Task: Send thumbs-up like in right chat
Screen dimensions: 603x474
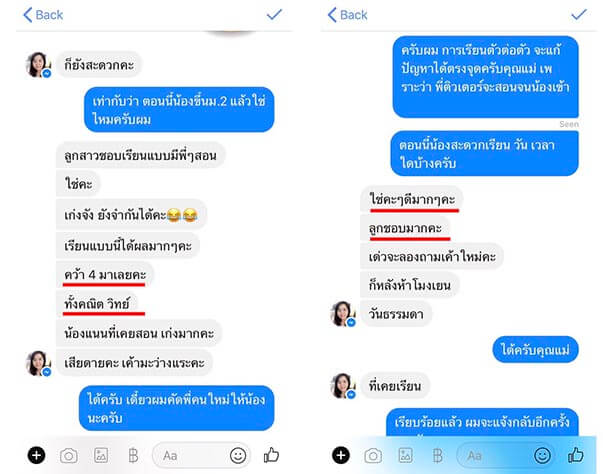Action: [x=576, y=455]
